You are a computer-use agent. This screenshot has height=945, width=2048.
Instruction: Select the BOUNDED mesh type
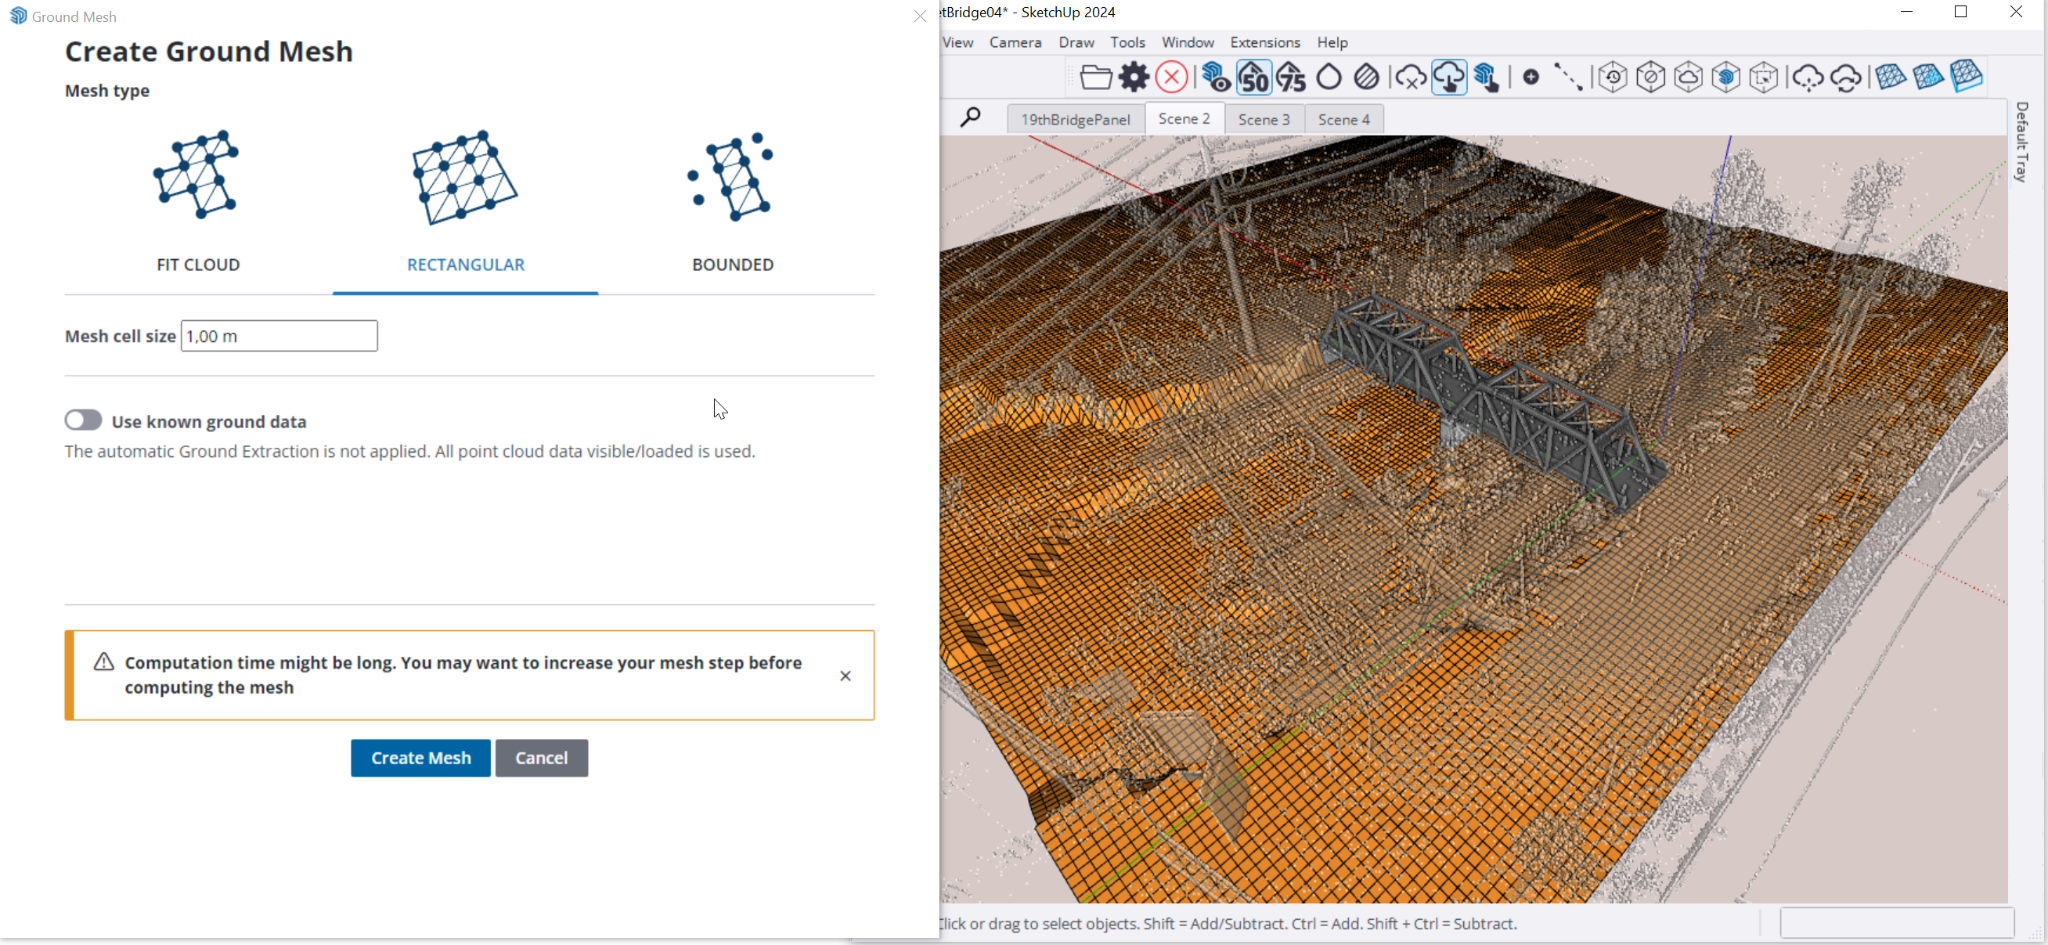tap(732, 200)
